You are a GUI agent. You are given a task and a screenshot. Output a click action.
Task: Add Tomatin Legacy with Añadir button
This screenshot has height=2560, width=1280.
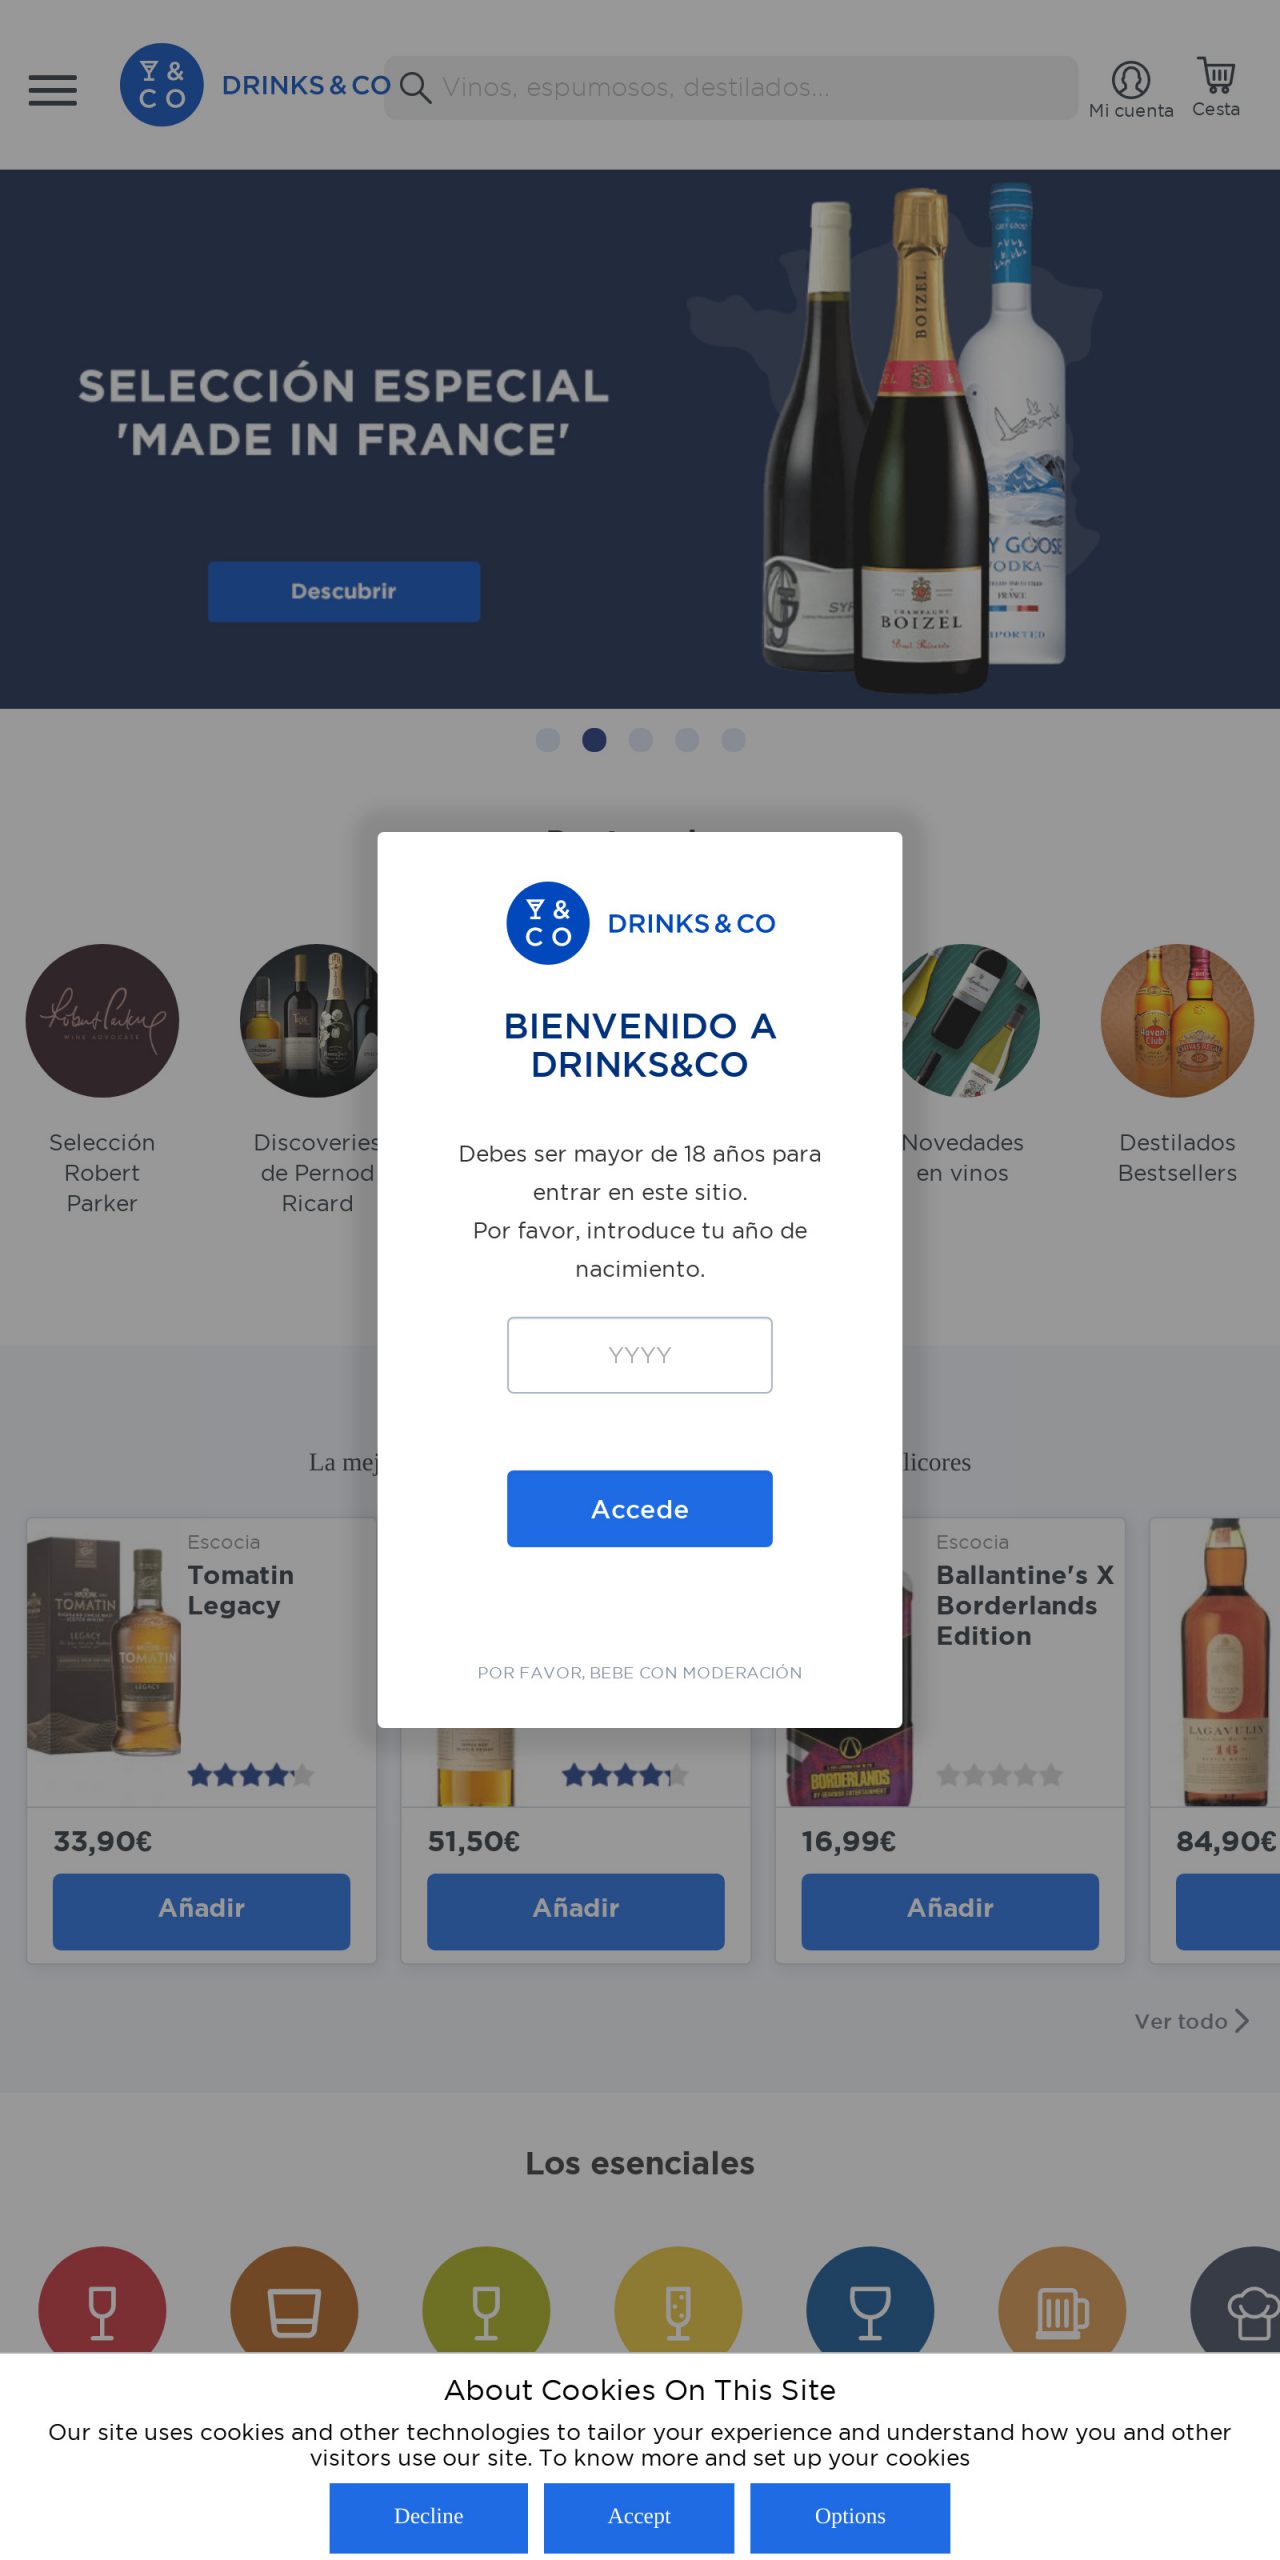202,1908
